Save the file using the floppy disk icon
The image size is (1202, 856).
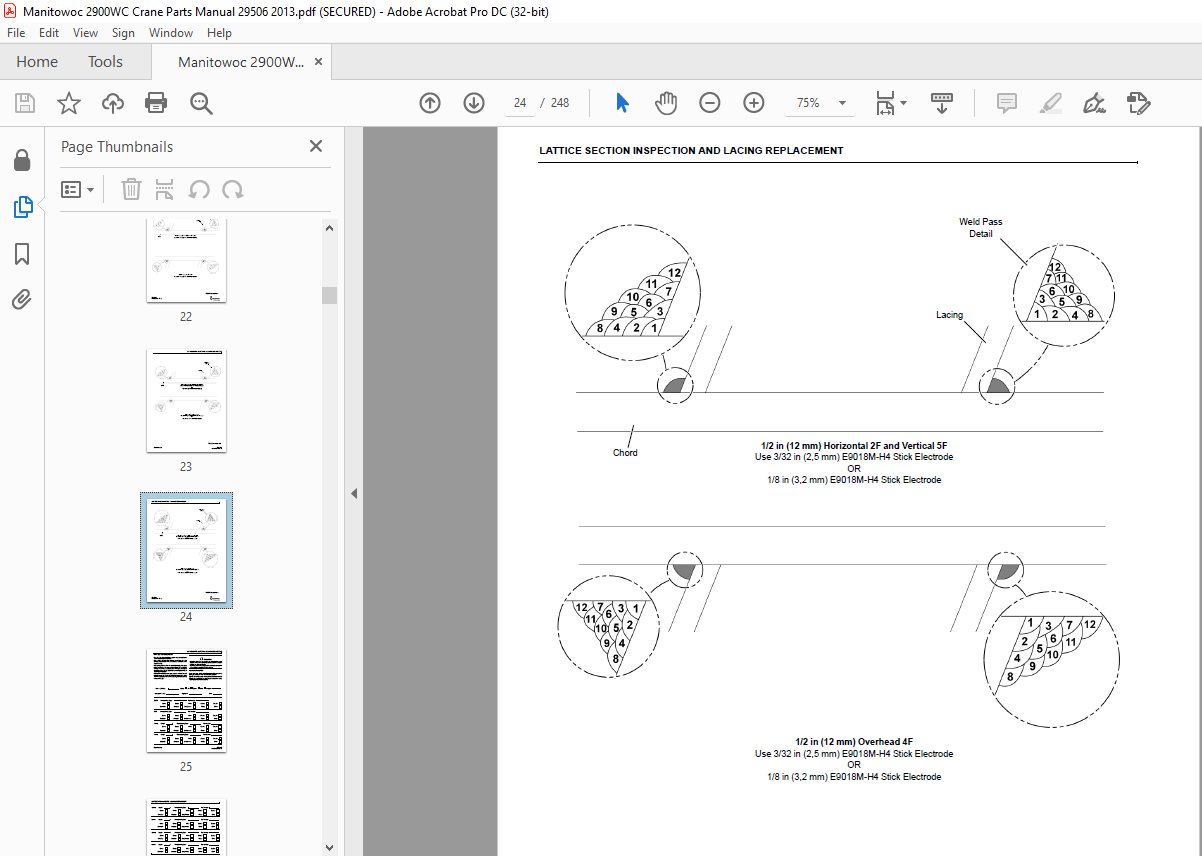pyautogui.click(x=25, y=103)
